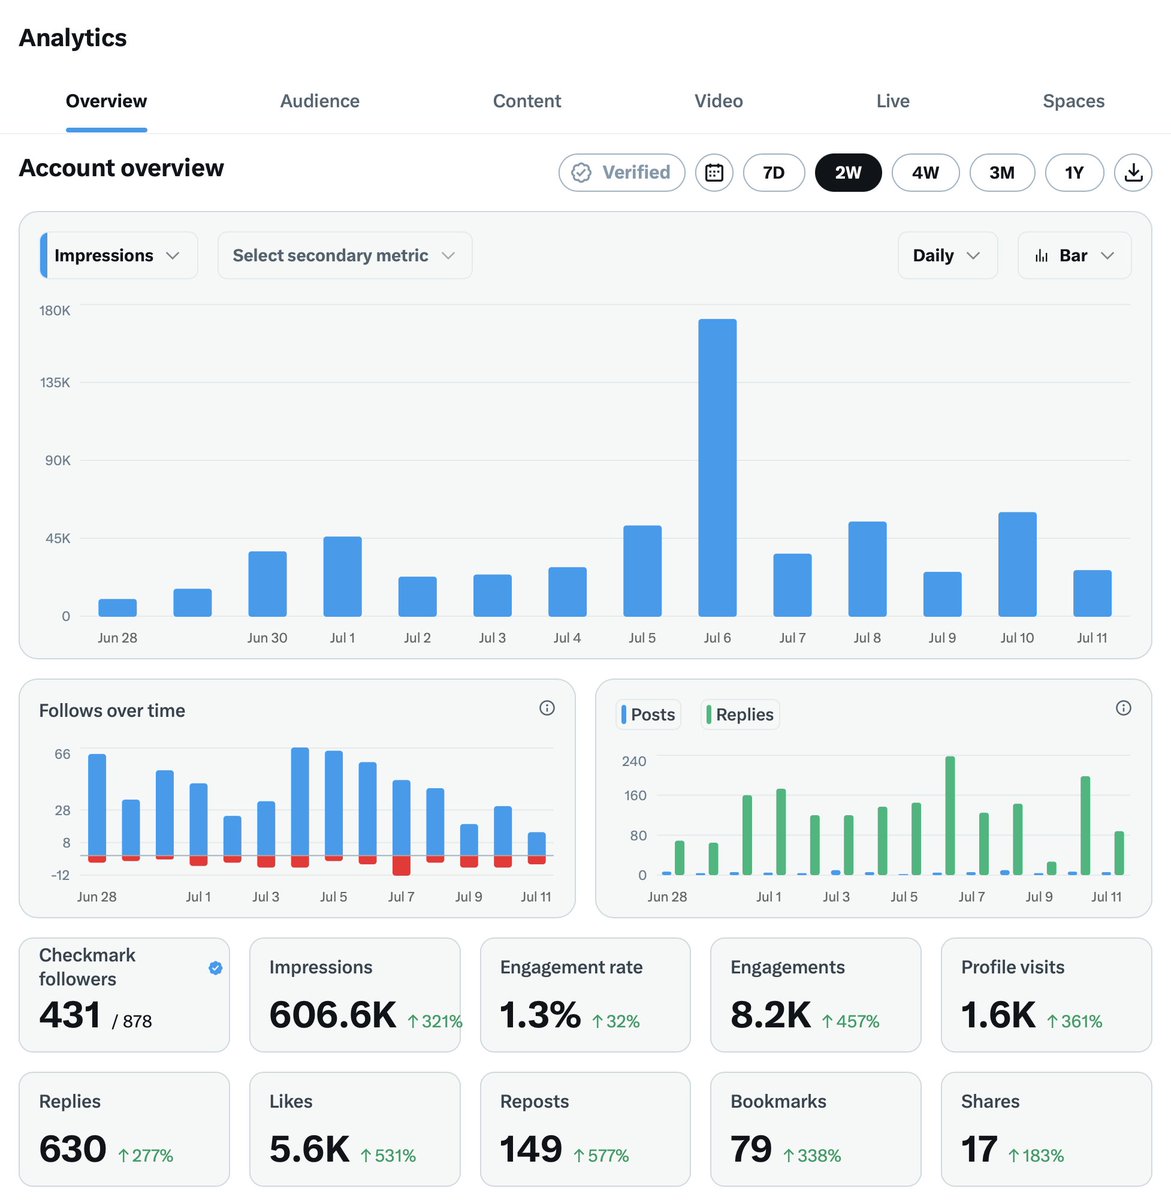Click the download data icon
The height and width of the screenshot is (1200, 1171).
point(1133,172)
